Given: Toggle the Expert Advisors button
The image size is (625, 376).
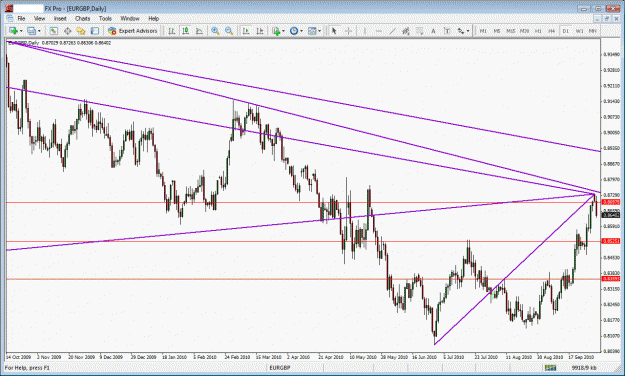Looking at the screenshot, I should point(133,31).
